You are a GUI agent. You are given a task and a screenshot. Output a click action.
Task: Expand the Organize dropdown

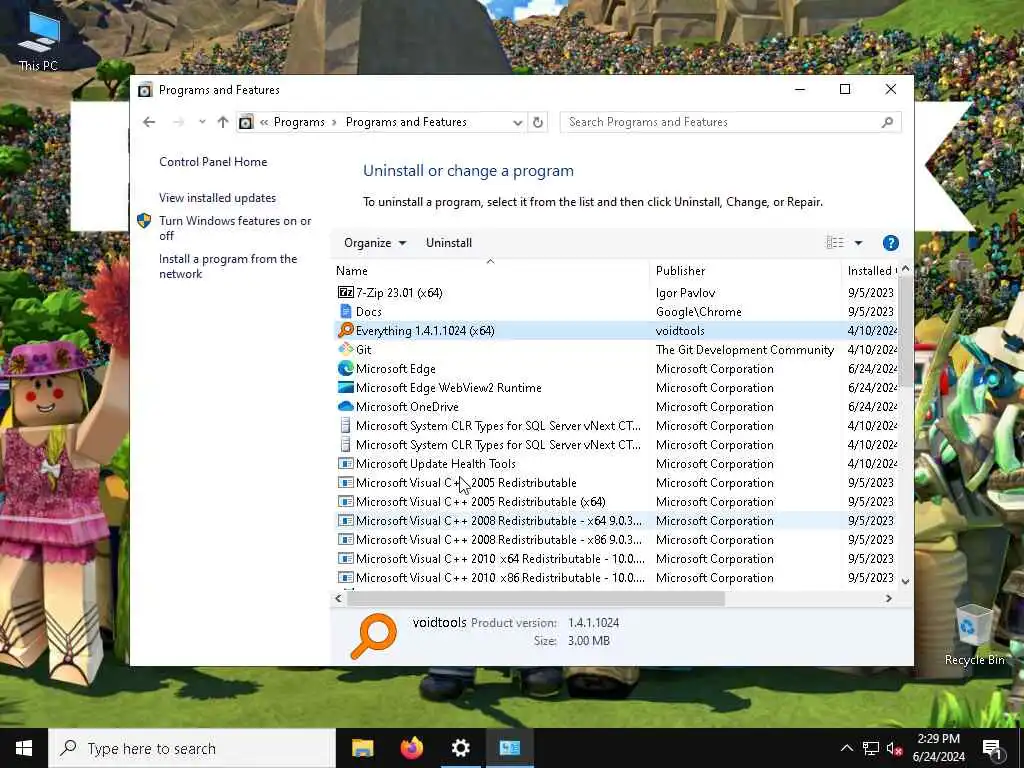pos(374,243)
